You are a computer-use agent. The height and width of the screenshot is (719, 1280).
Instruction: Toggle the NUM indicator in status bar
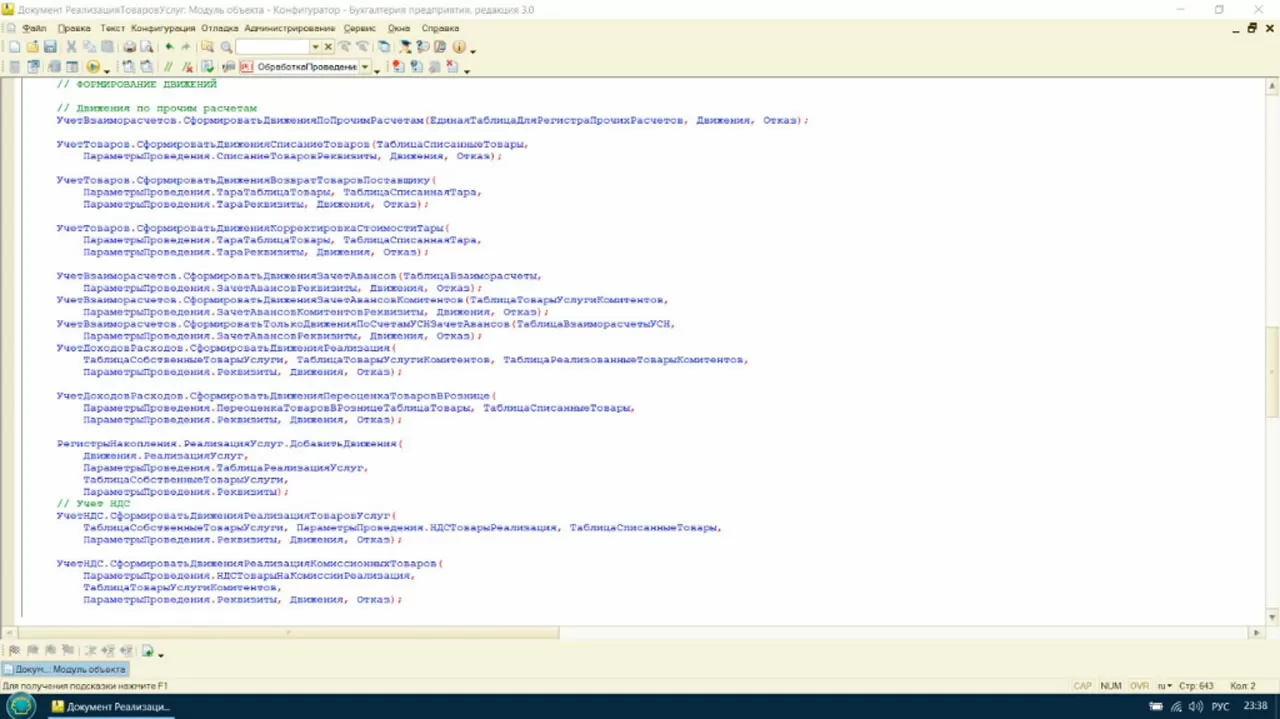pos(1111,686)
